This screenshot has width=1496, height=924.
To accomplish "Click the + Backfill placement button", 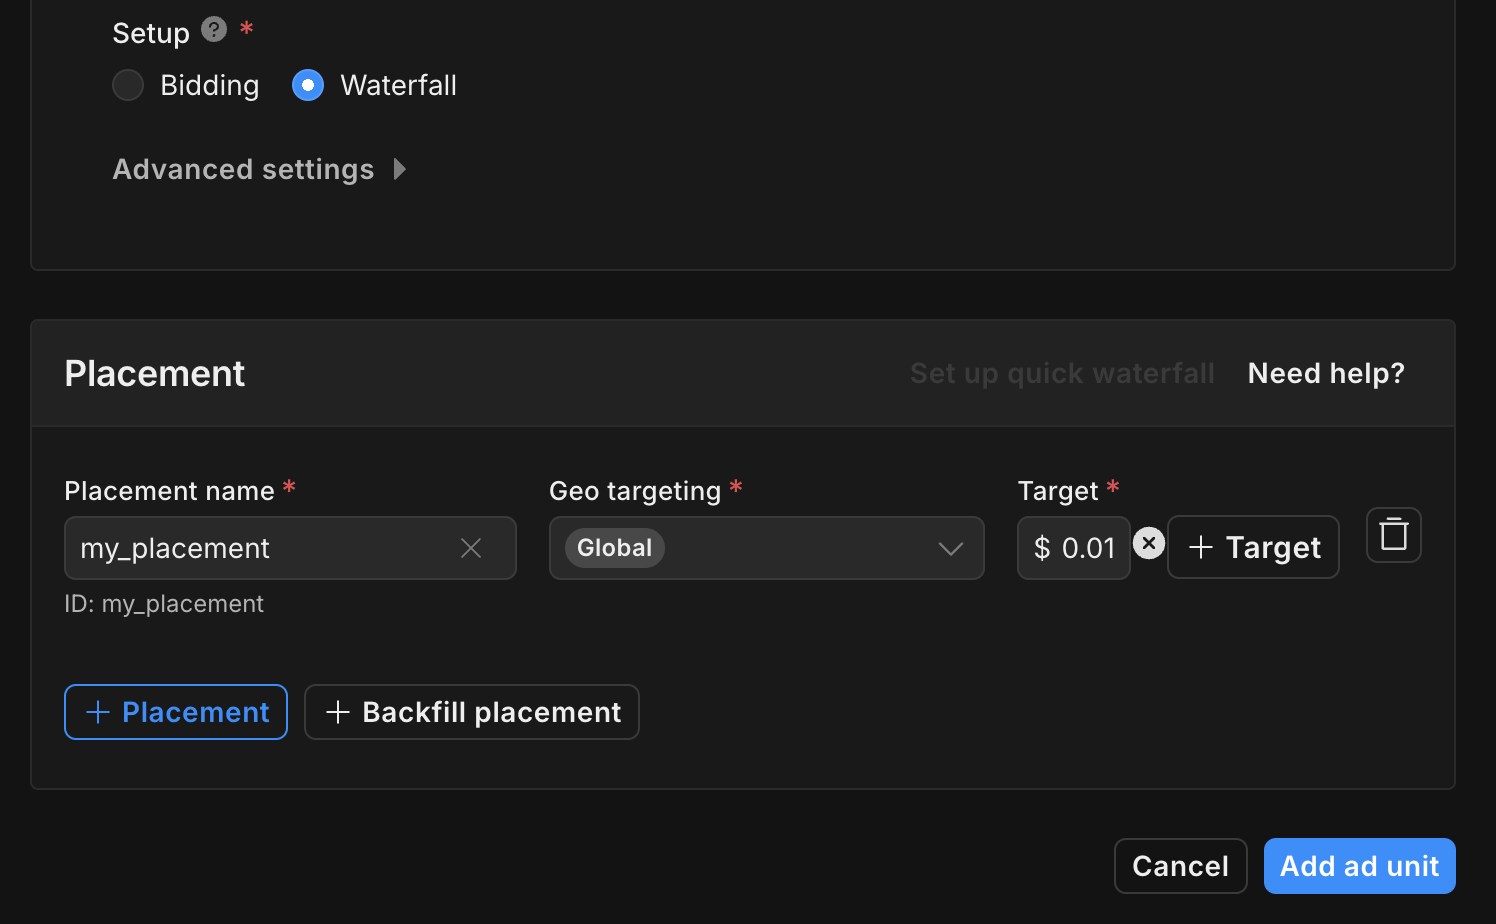I will pyautogui.click(x=472, y=712).
